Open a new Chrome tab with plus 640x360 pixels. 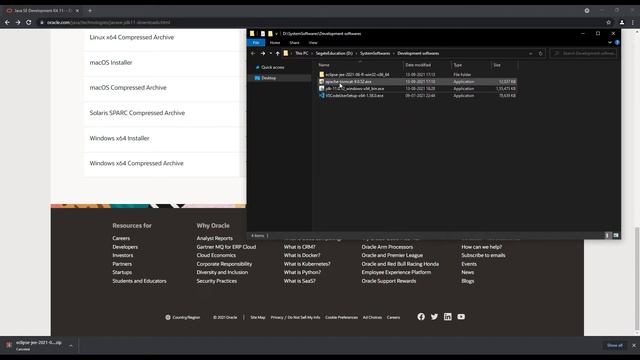[90, 11]
